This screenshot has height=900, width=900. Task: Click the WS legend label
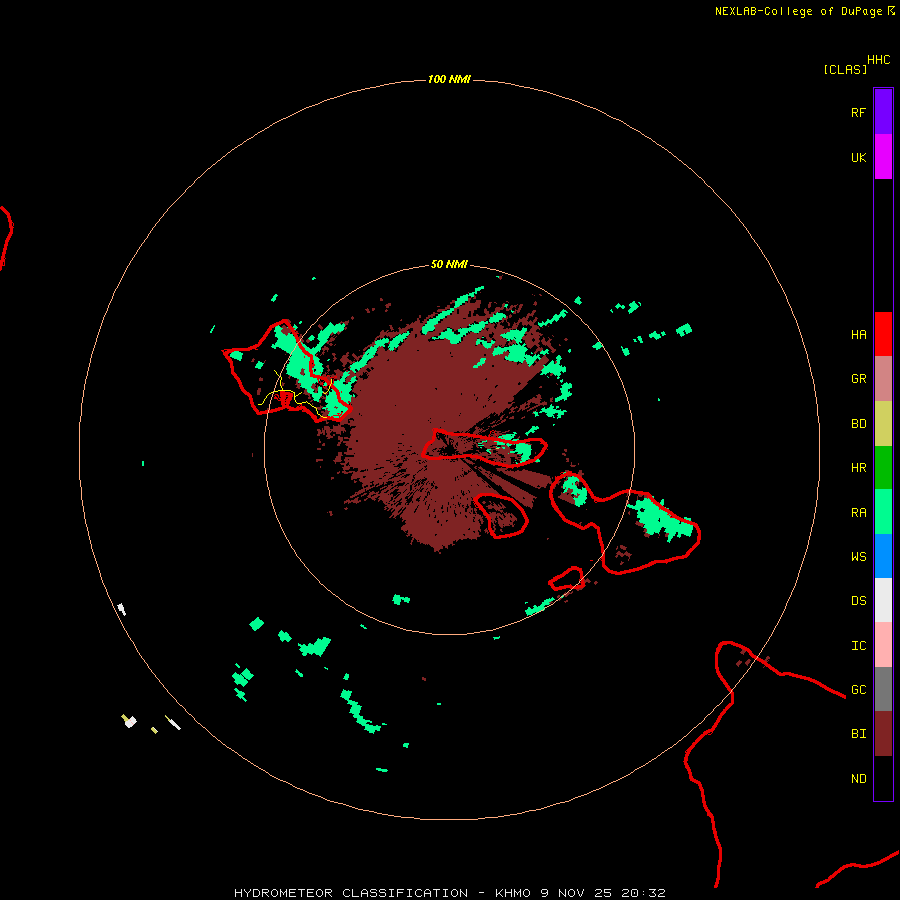[x=858, y=556]
